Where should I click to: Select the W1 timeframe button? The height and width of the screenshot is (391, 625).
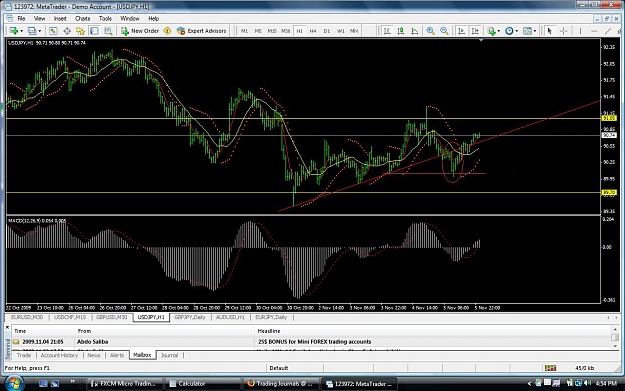pos(341,31)
